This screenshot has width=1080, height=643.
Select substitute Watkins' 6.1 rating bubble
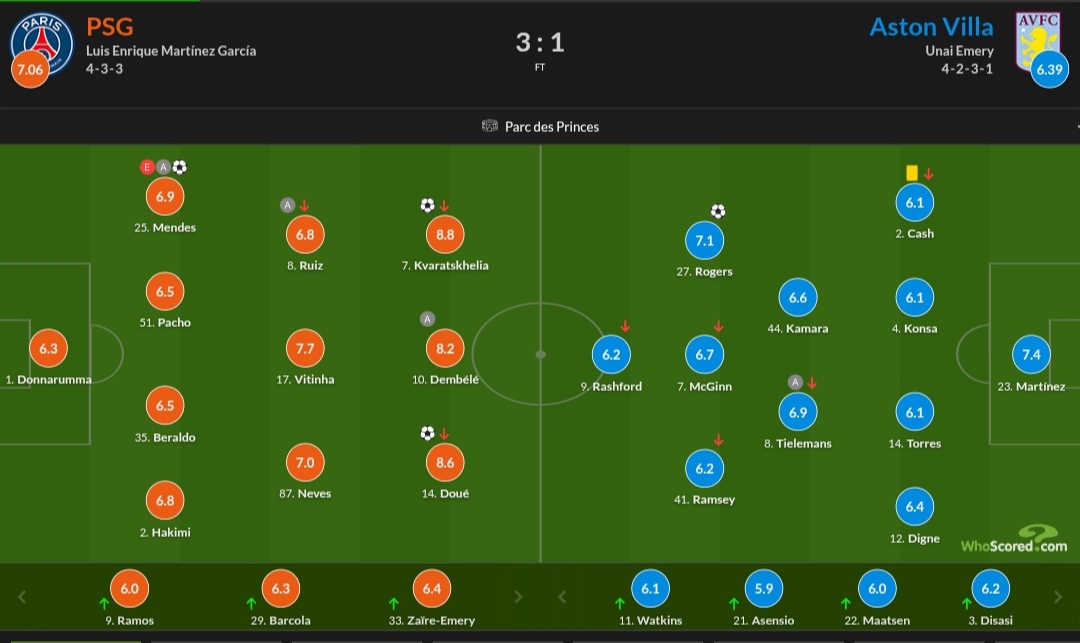pos(650,589)
